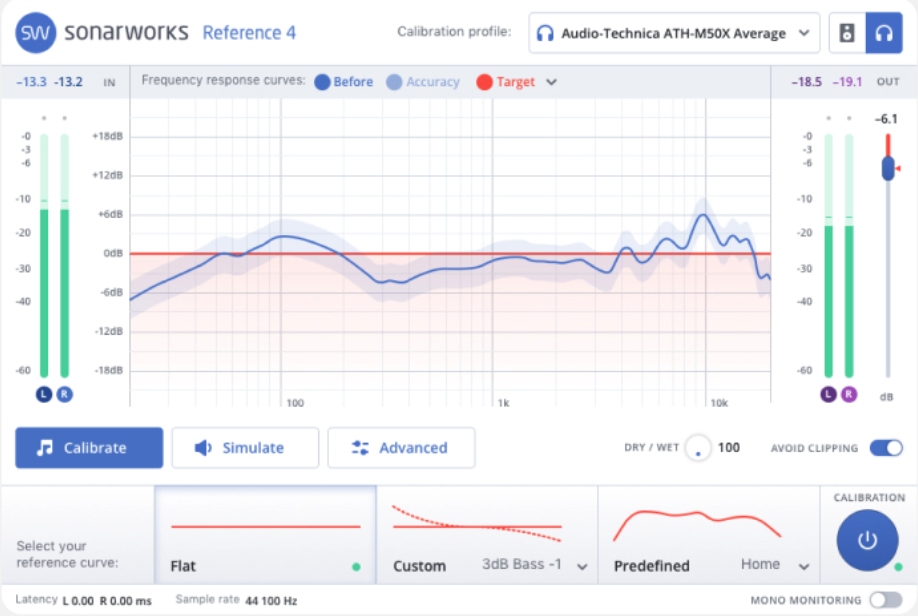This screenshot has width=918, height=616.
Task: Choose the Custom reference curve
Action: 487,535
